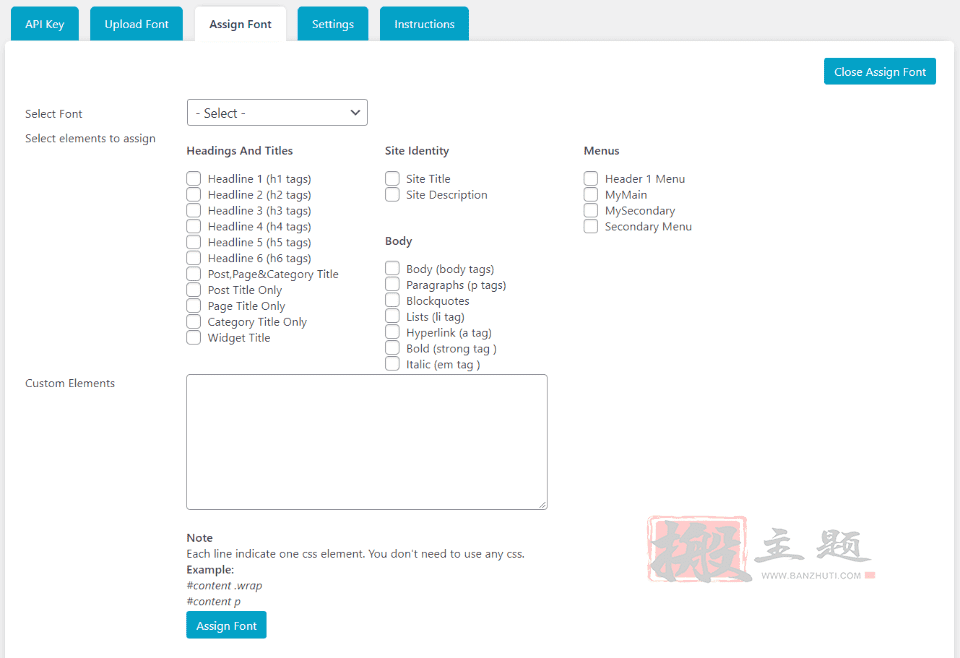Click the 'Menus' section heading
Screen dimensions: 960x658
(601, 151)
